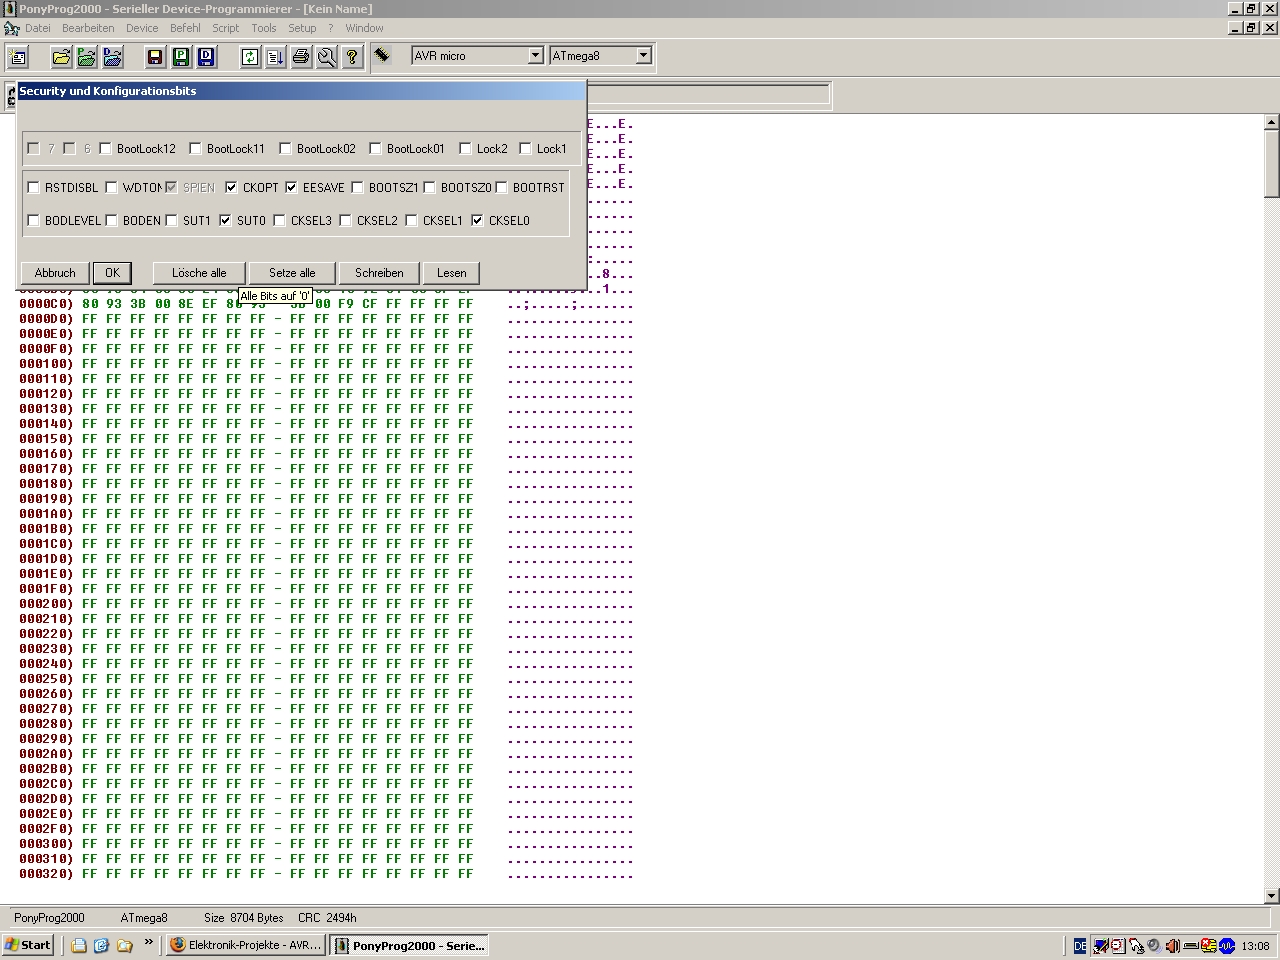The width and height of the screenshot is (1280, 960).
Task: Click the Lösche alle button
Action: coord(199,273)
